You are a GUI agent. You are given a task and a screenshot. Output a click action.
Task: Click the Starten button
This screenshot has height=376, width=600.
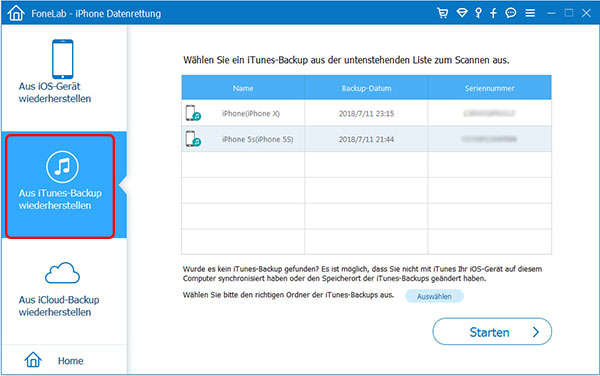[x=492, y=332]
